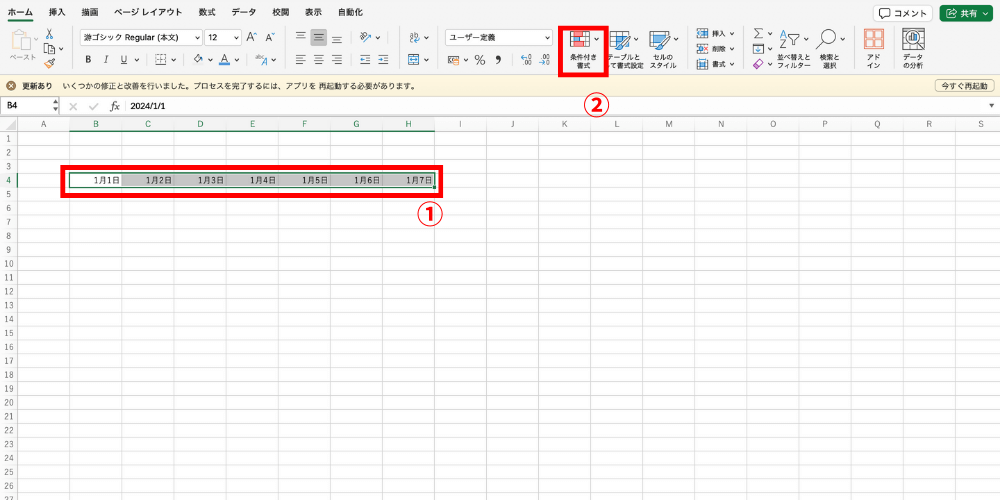
Task: Click 今すぐ再起動 restart button
Action: 964,85
